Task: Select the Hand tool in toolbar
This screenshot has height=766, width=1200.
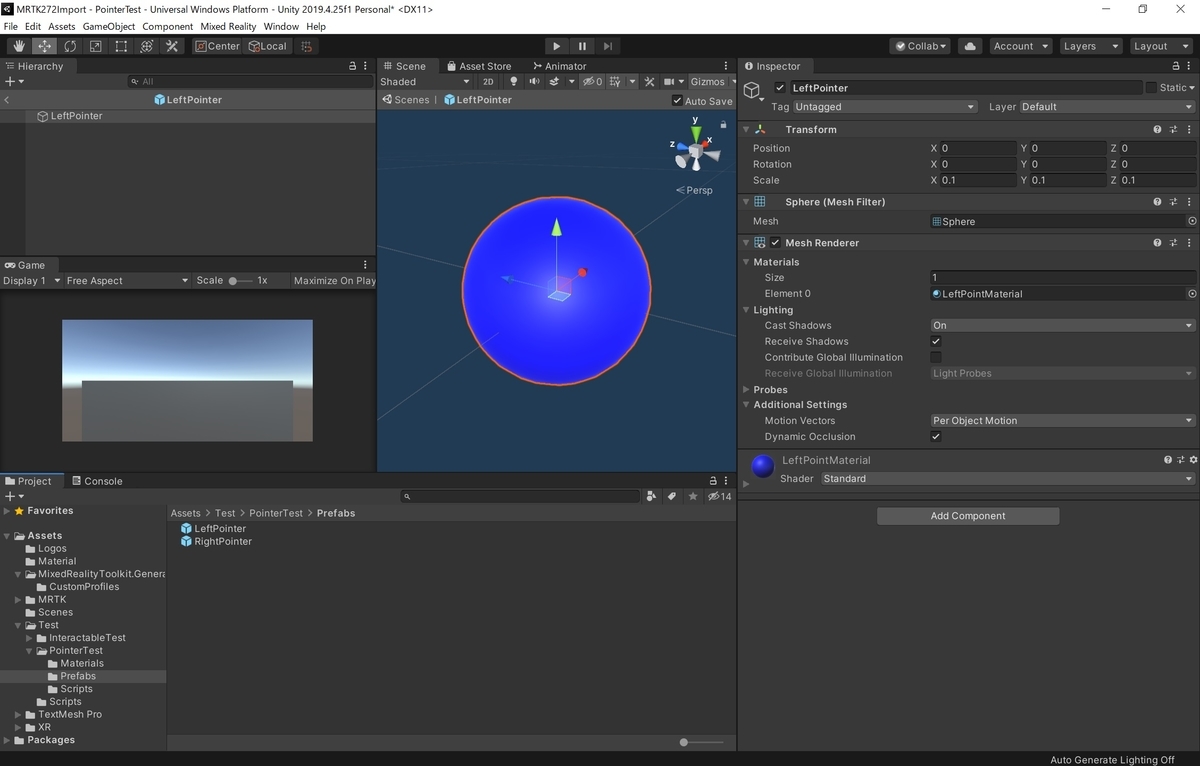Action: pos(19,46)
